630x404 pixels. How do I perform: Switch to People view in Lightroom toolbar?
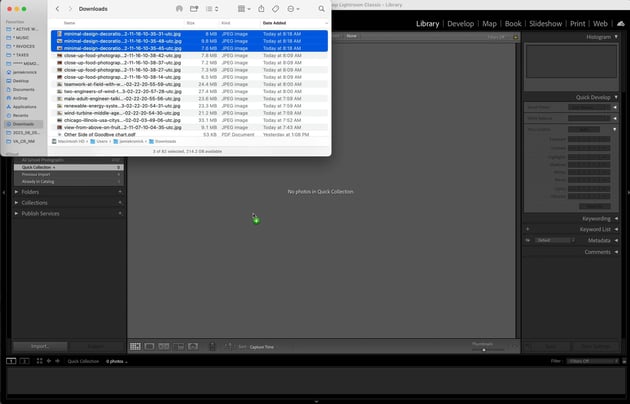pyautogui.click(x=193, y=346)
